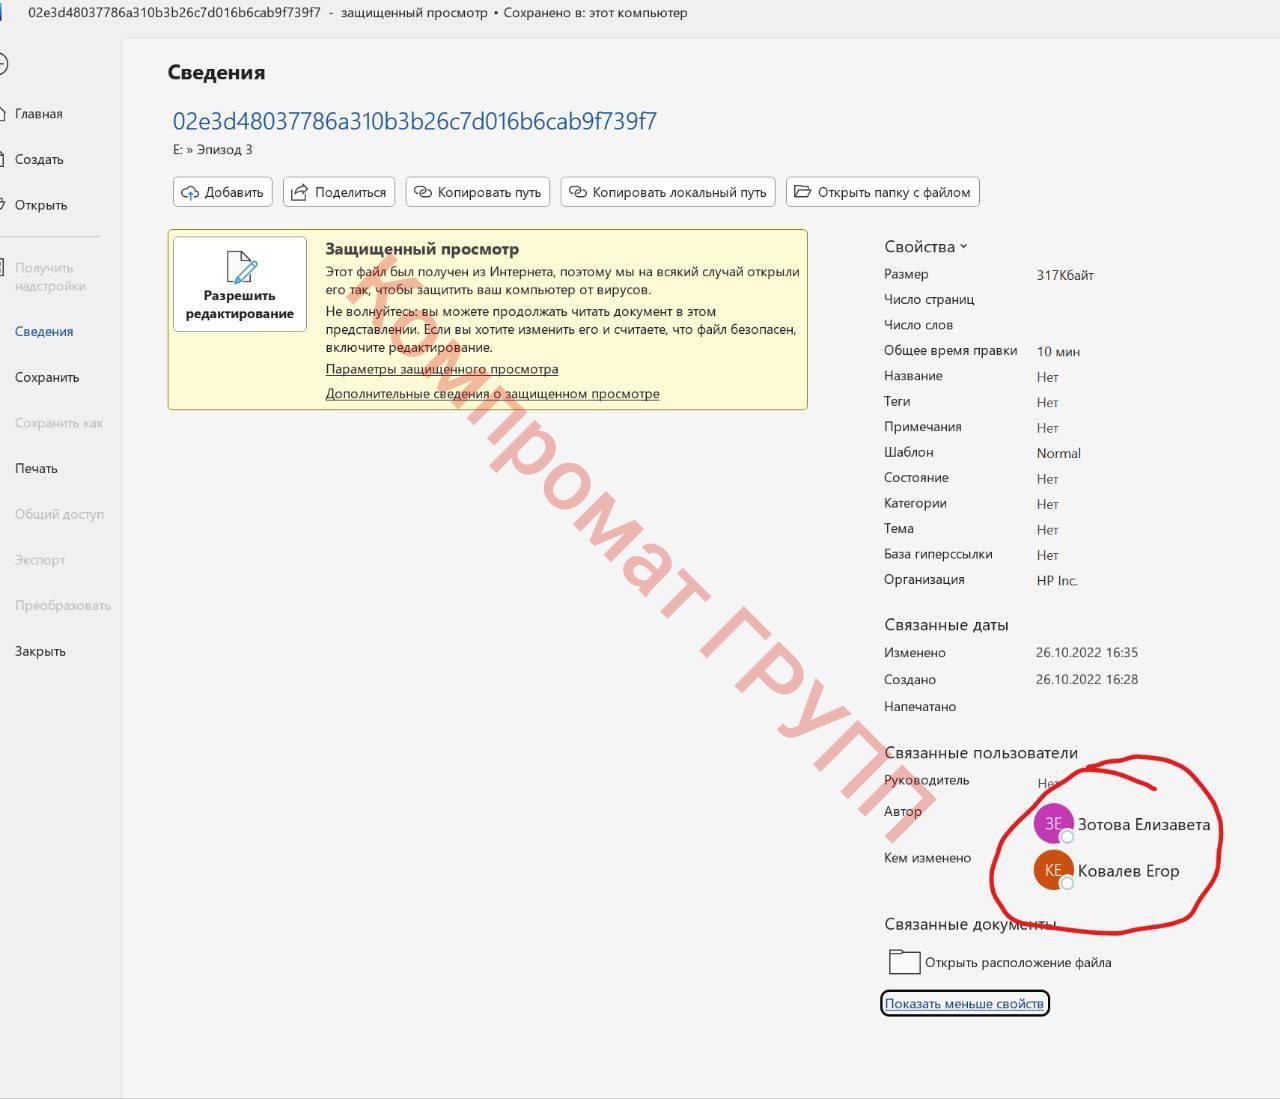Click the ЗЕ author avatar circle
The image size is (1280, 1099).
pos(1053,823)
